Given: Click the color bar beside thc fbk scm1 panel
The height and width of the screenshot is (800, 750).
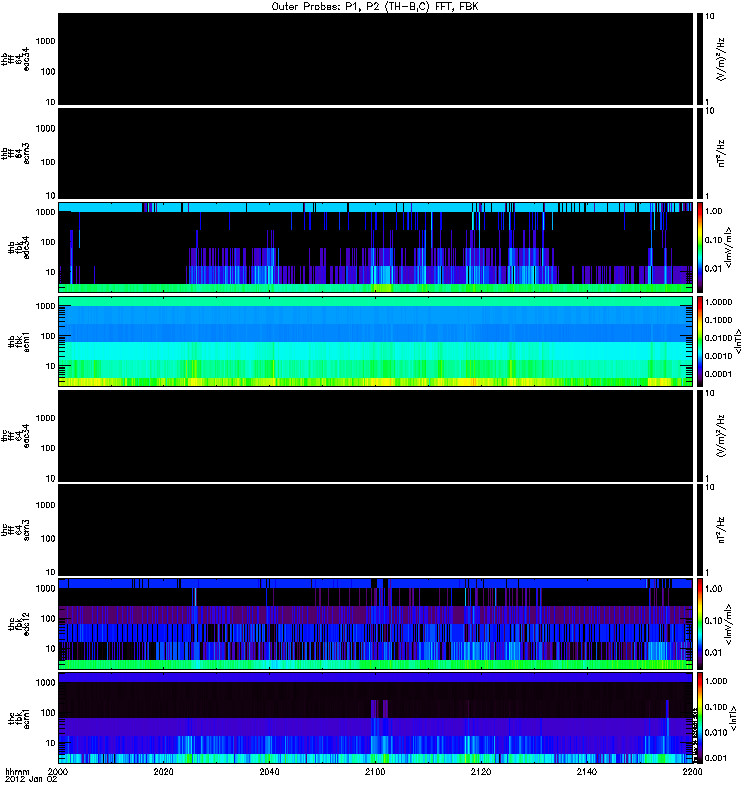Looking at the screenshot, I should pyautogui.click(x=700, y=718).
